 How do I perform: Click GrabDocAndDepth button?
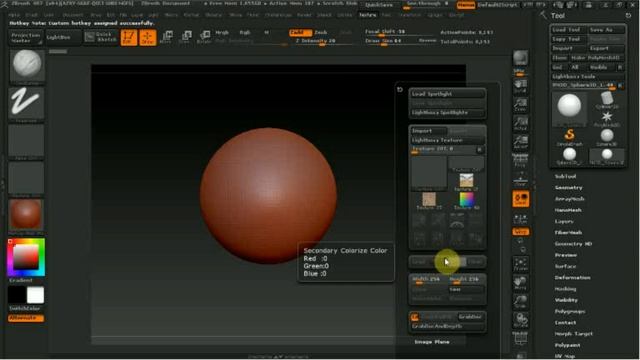[x=447, y=327]
